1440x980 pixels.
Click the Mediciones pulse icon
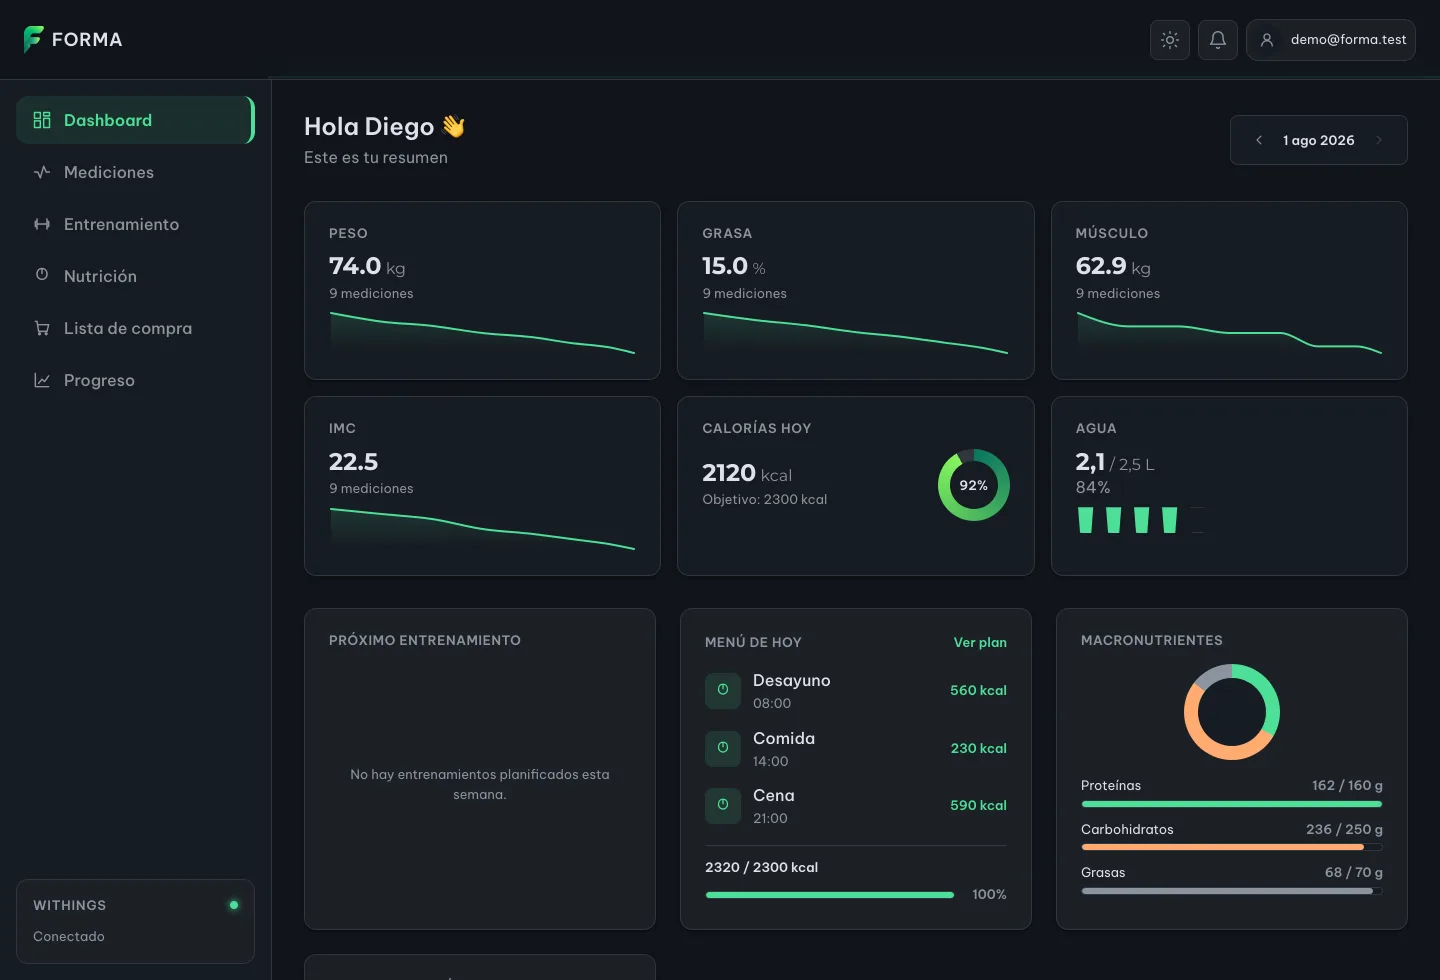click(x=42, y=172)
